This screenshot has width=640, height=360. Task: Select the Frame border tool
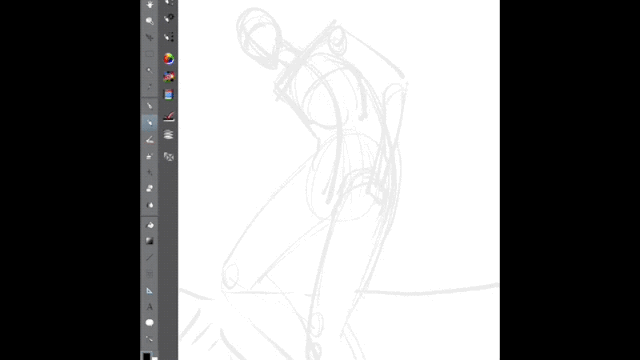pos(149,274)
